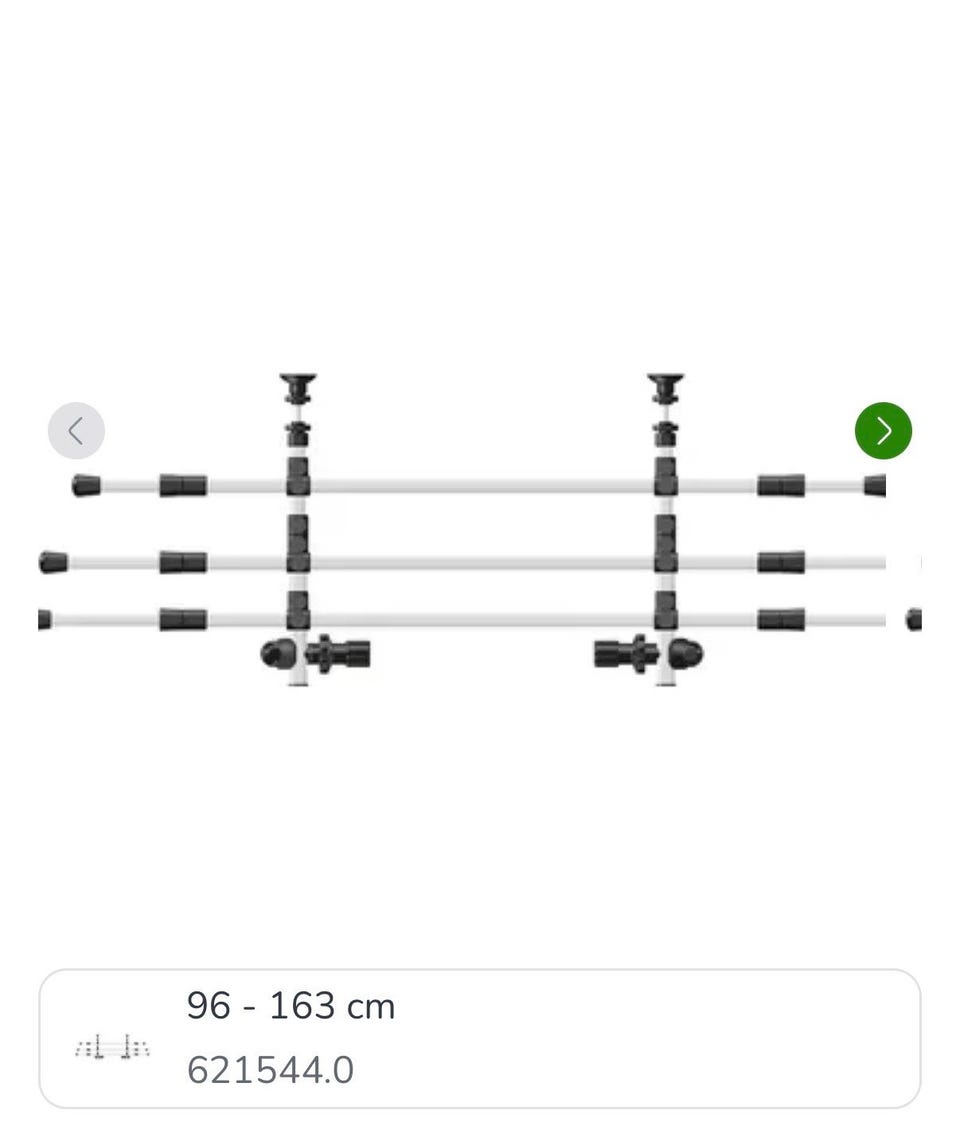This screenshot has width=960, height=1122.
Task: Click the left black sleeve on middle bar
Action: tap(183, 562)
